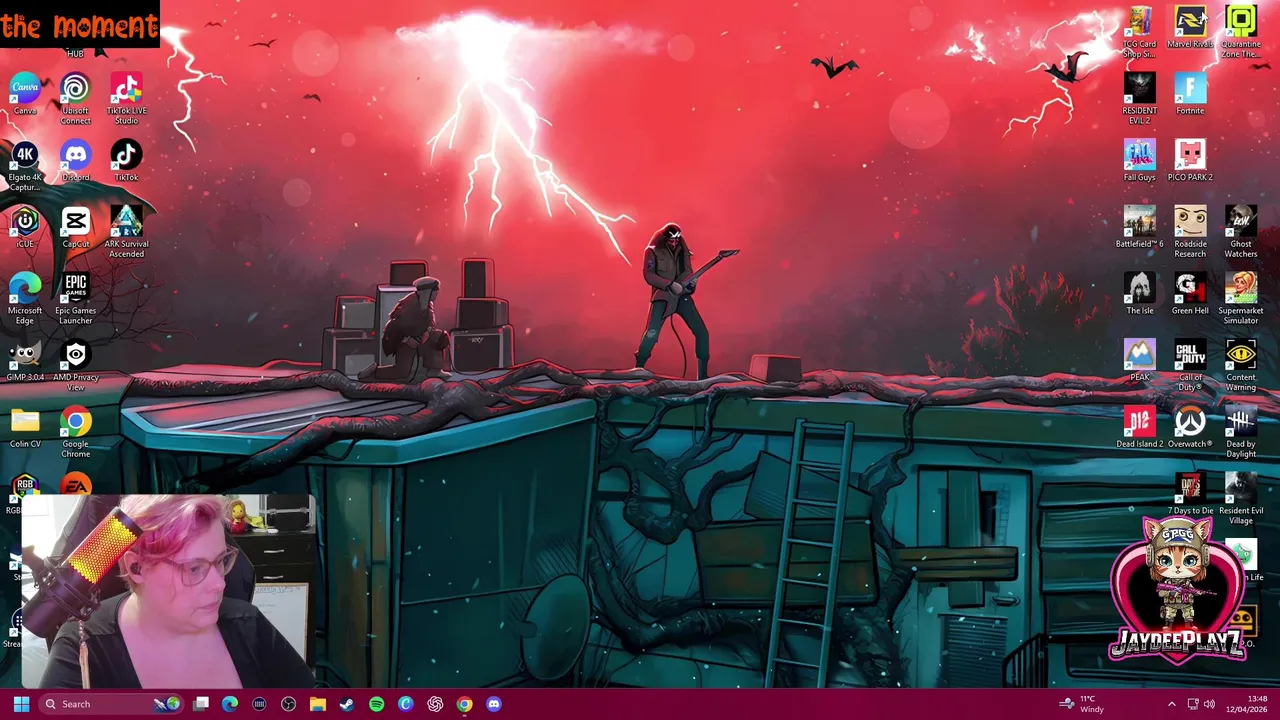The image size is (1280, 720).
Task: Launch OBS Studio from the taskbar
Action: [288, 704]
